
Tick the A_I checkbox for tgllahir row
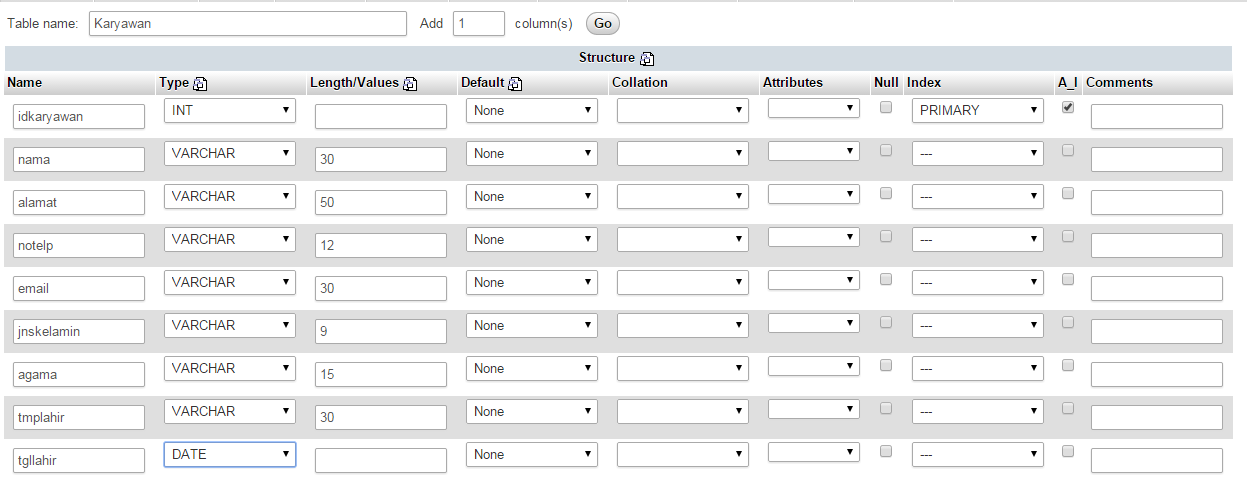click(x=1068, y=451)
